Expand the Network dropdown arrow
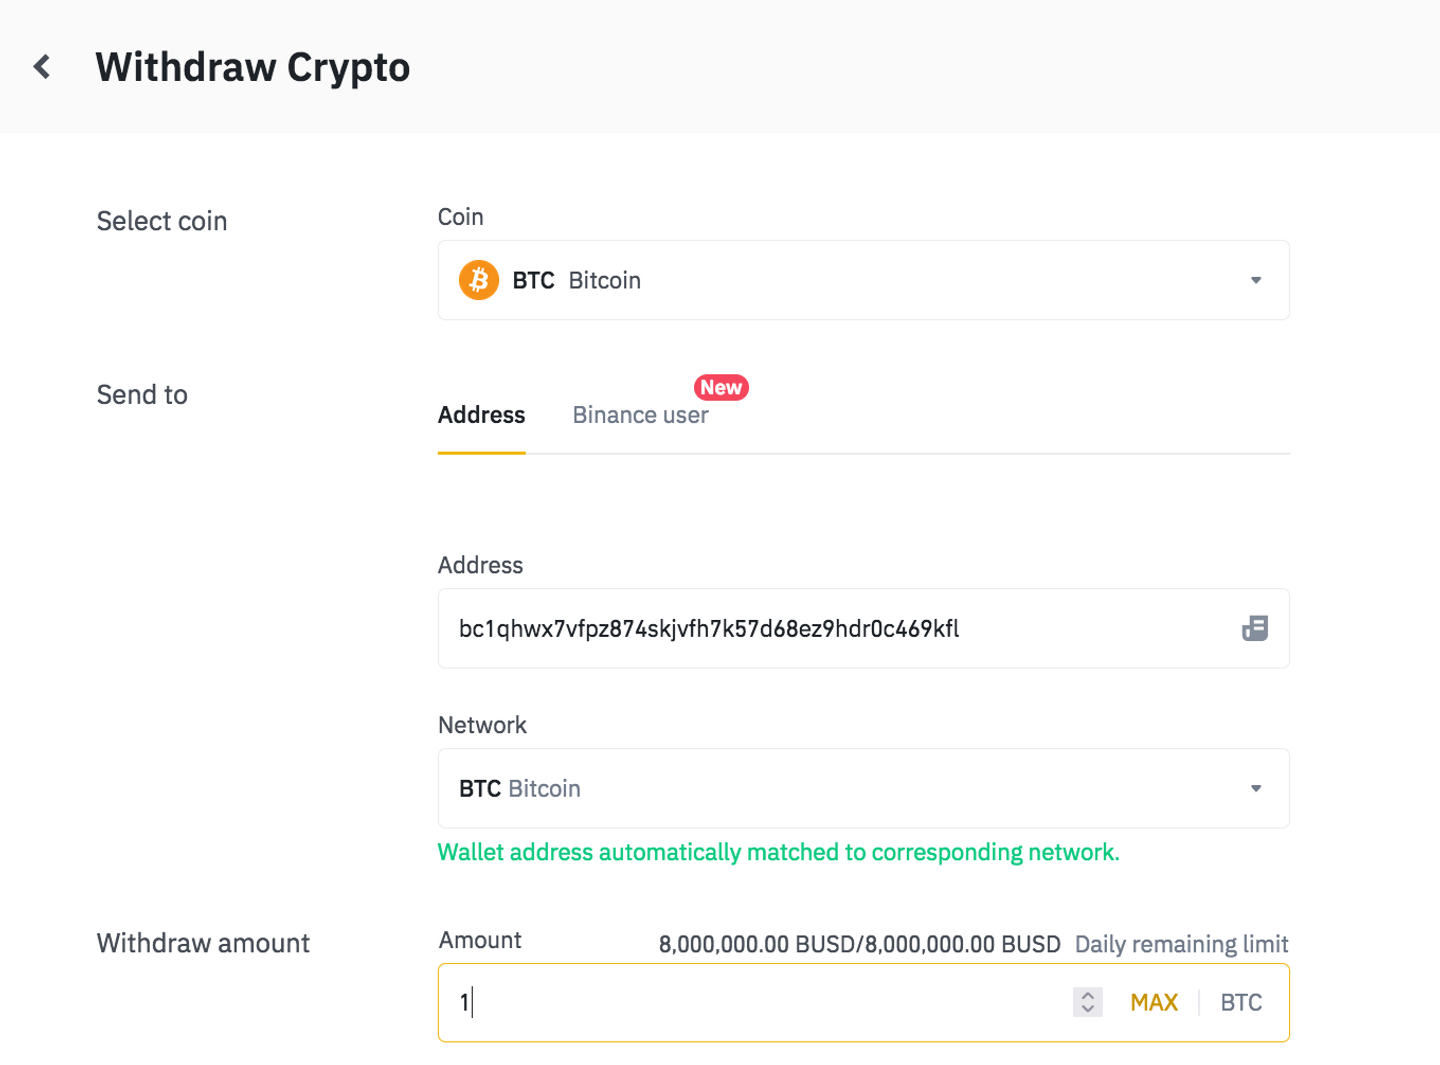Viewport: 1440px width, 1065px height. tap(1256, 788)
